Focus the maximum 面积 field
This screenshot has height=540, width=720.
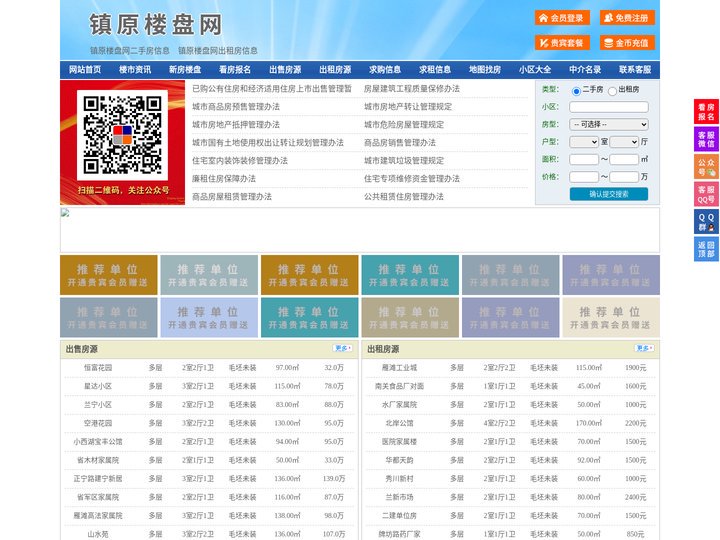(624, 159)
